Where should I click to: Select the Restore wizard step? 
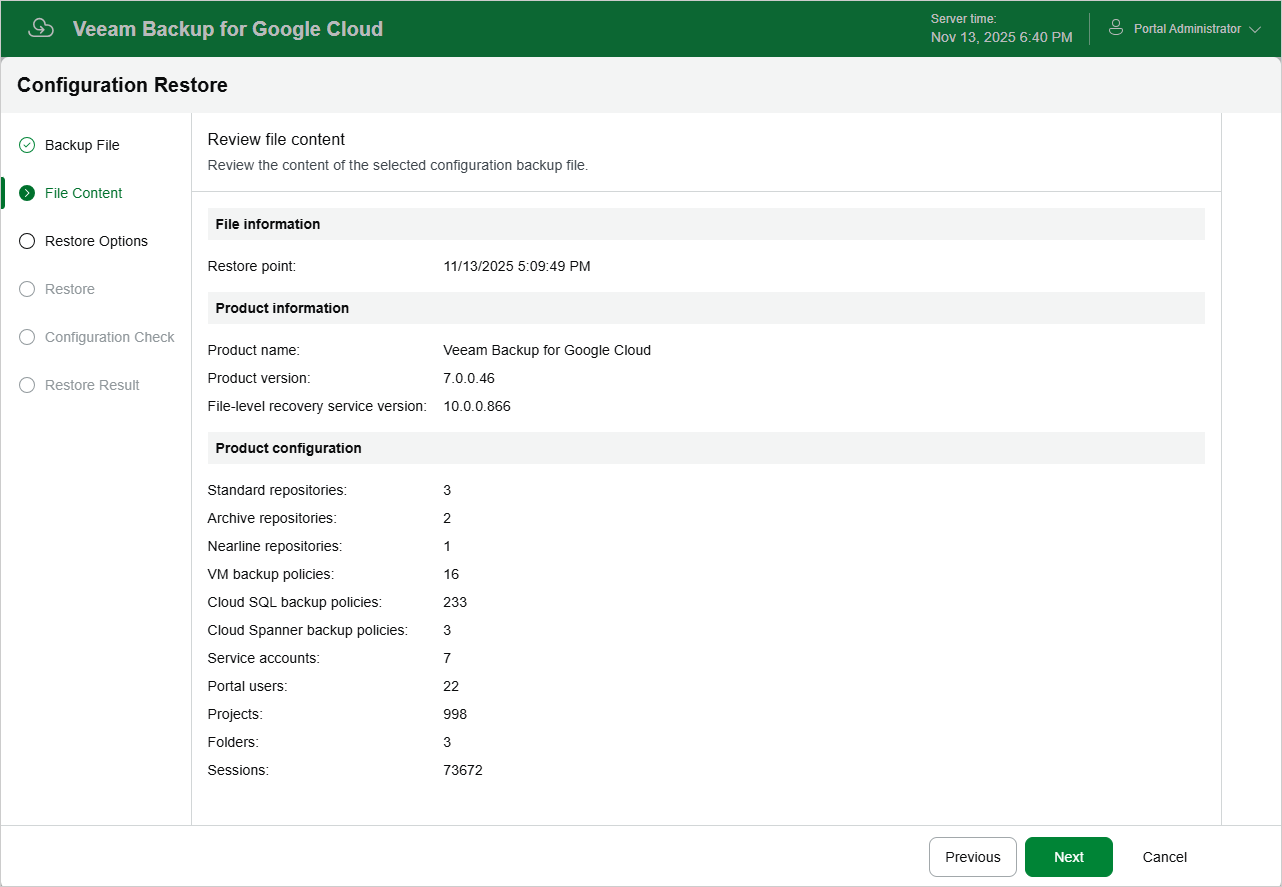point(70,289)
